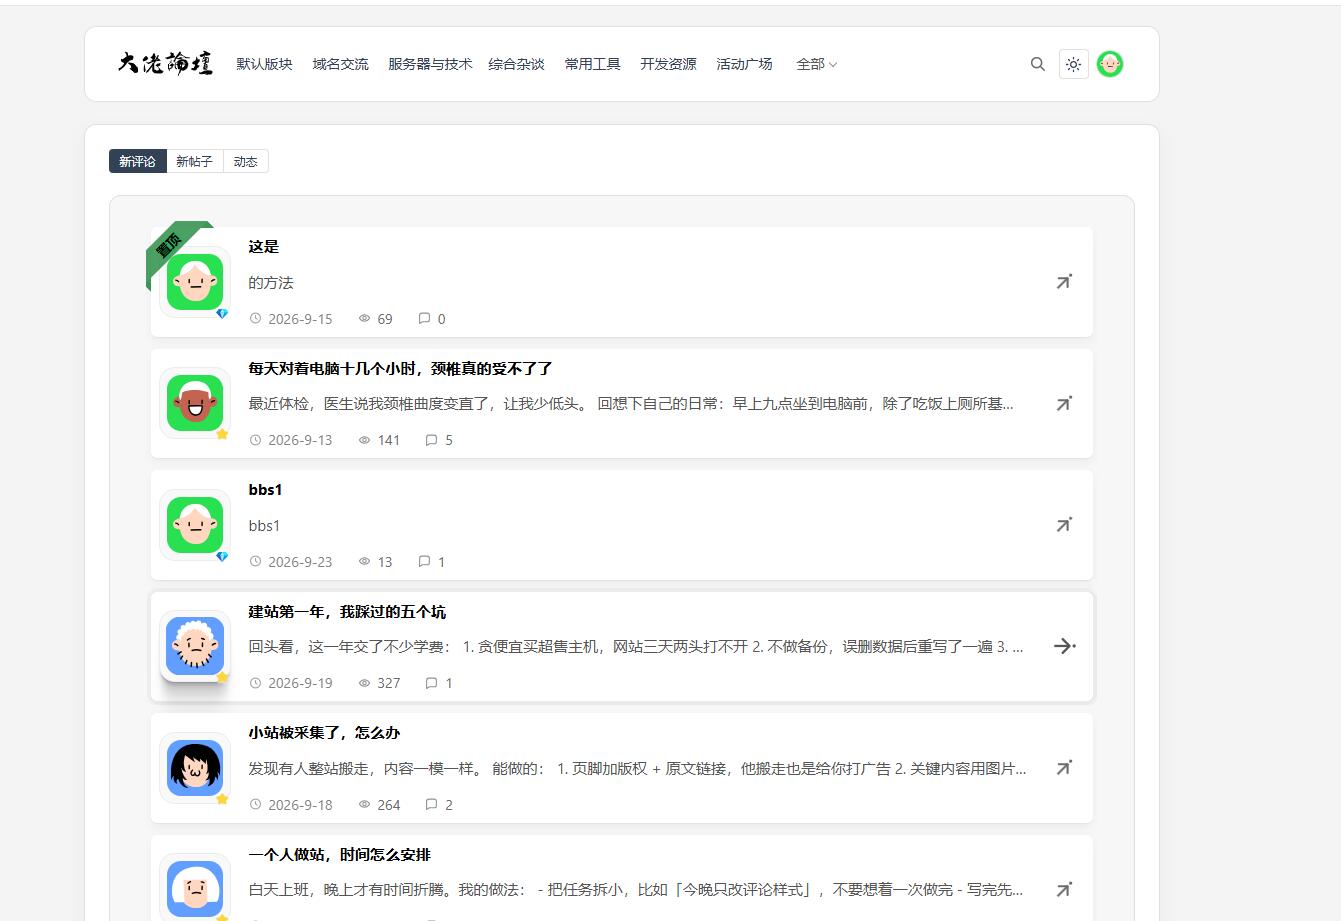Open post 小站被采集了，怎么办

point(324,733)
